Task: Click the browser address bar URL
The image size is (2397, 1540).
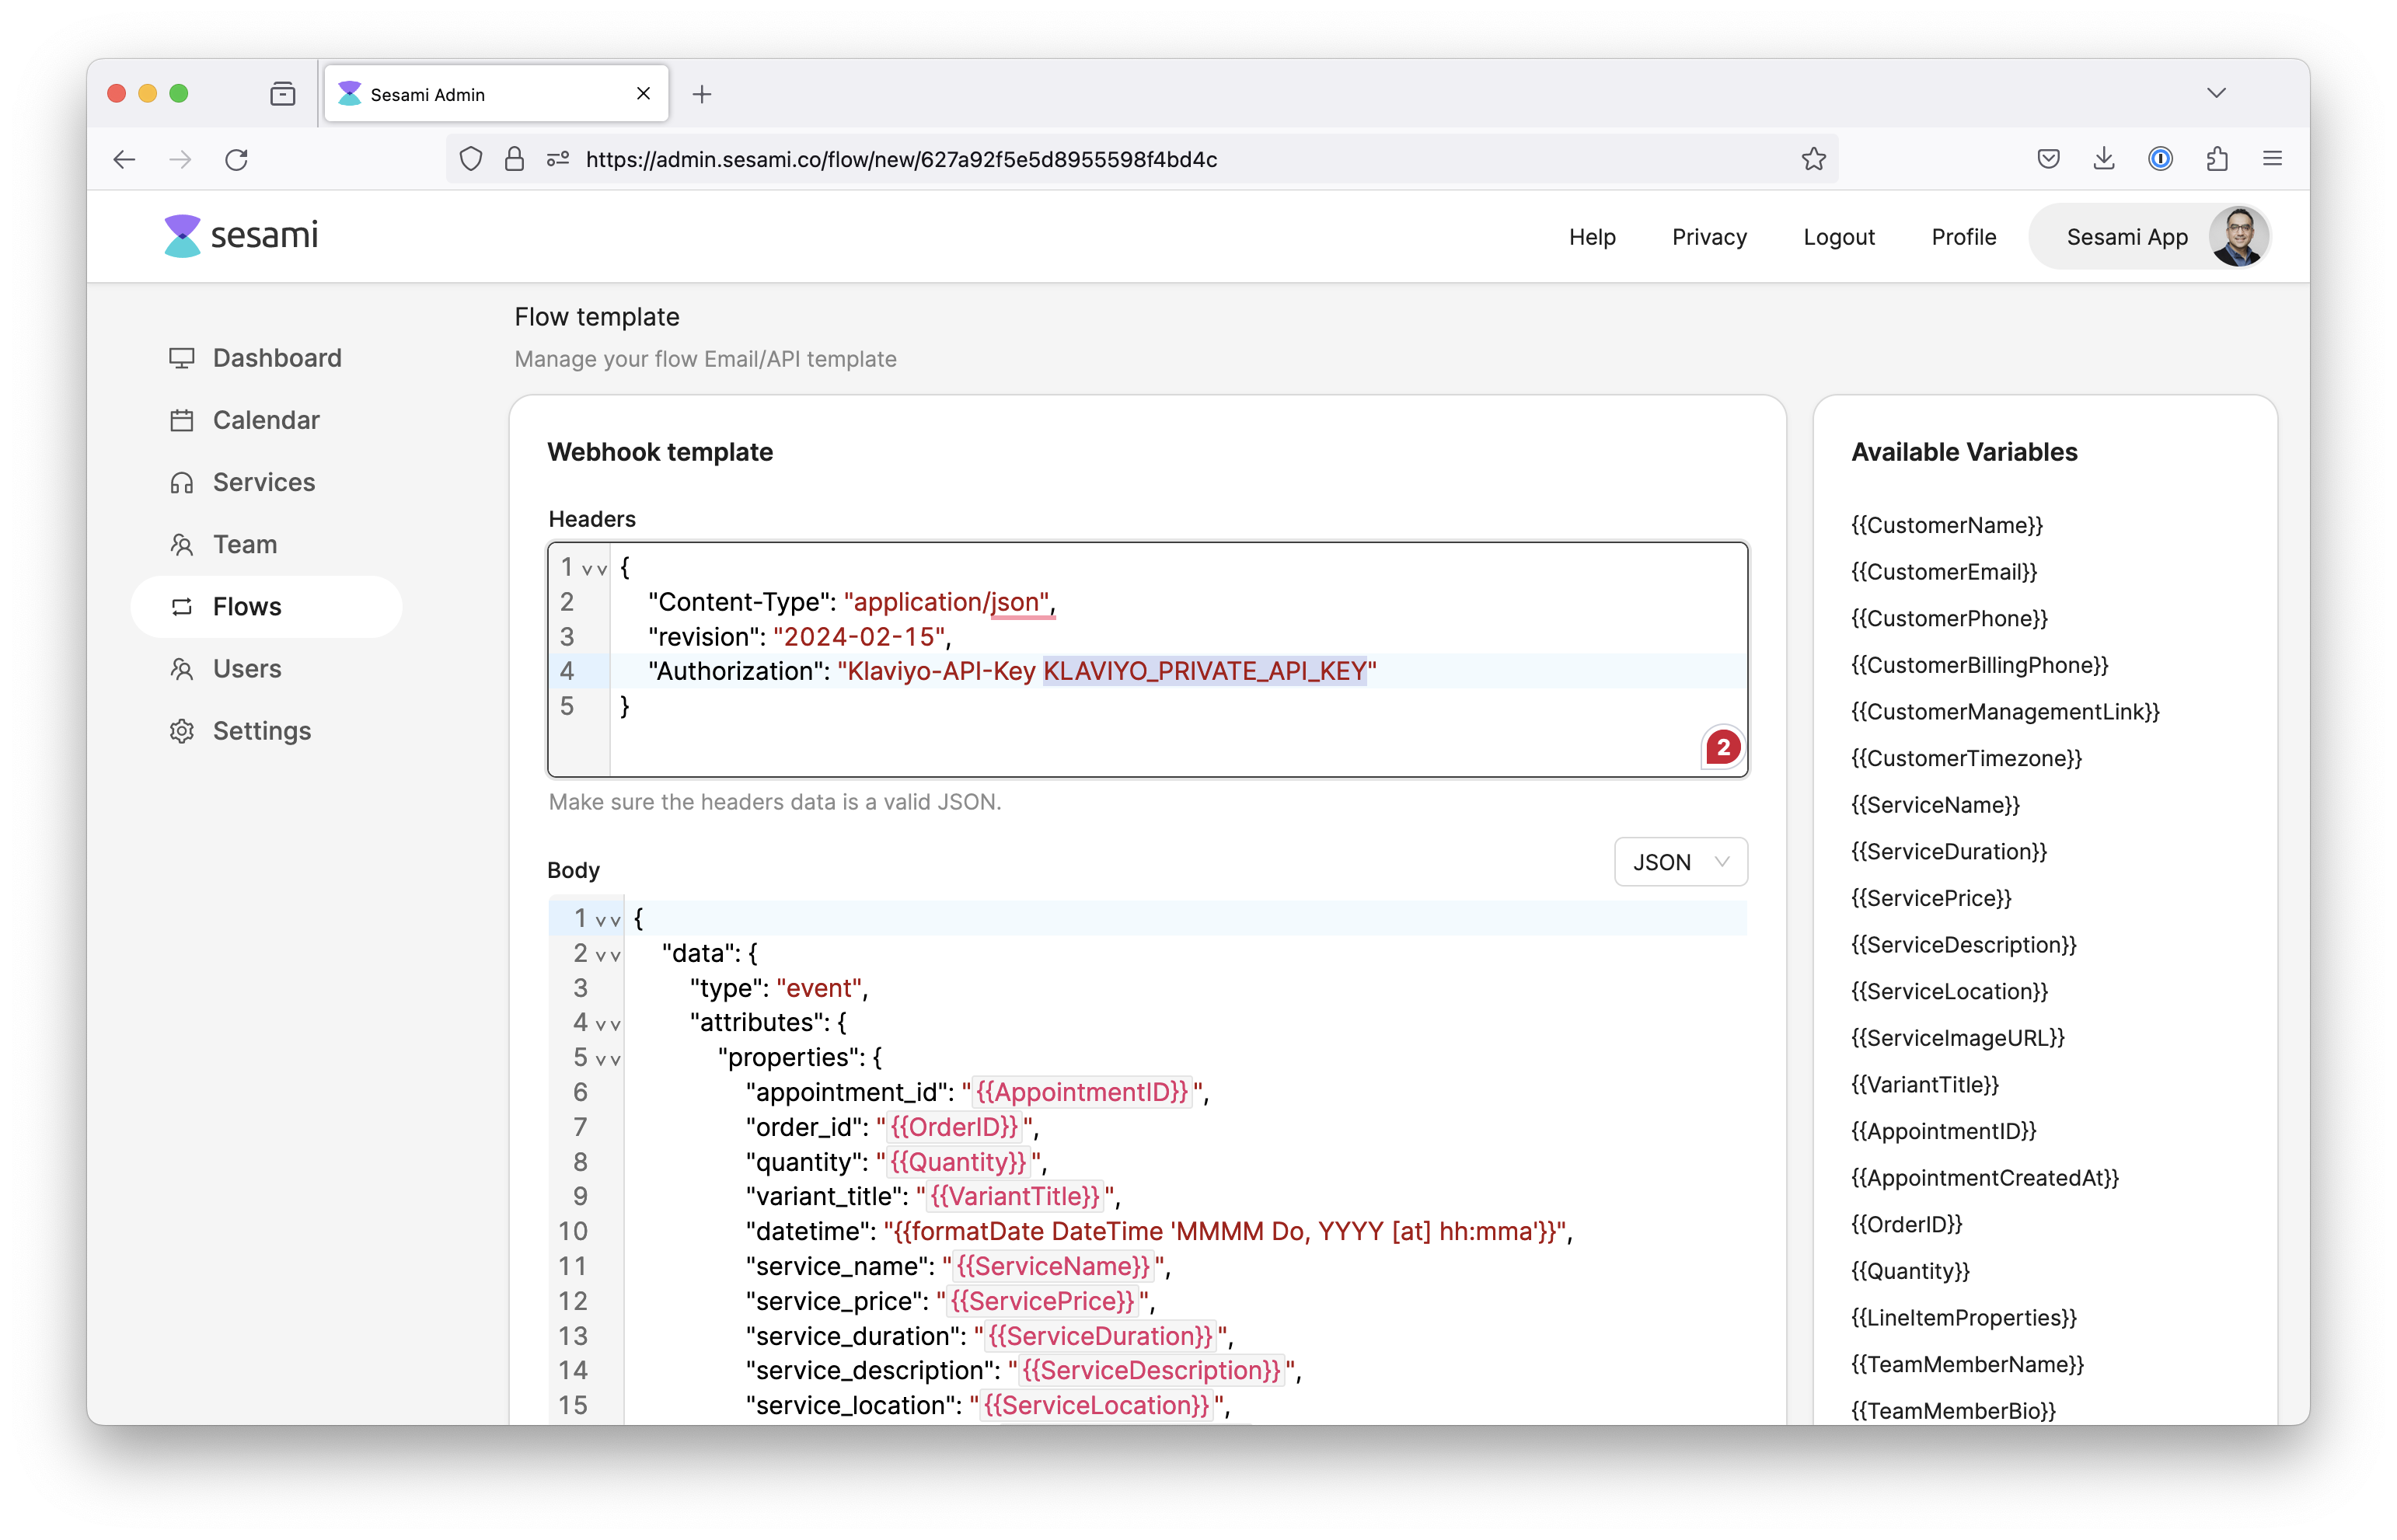Action: 901,159
